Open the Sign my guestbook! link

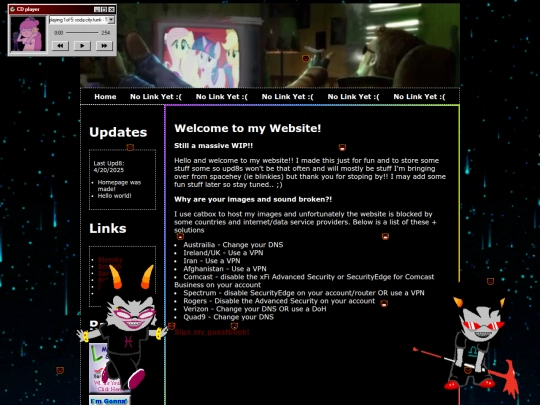point(212,332)
